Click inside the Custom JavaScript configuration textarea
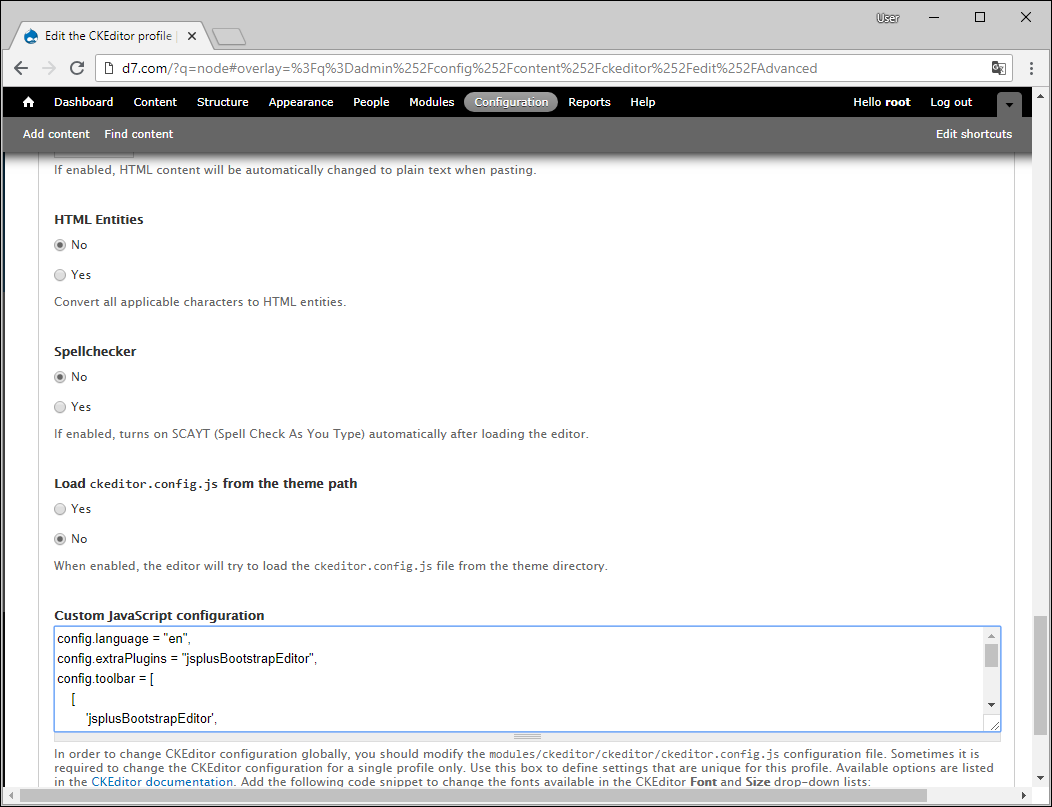 pos(519,679)
